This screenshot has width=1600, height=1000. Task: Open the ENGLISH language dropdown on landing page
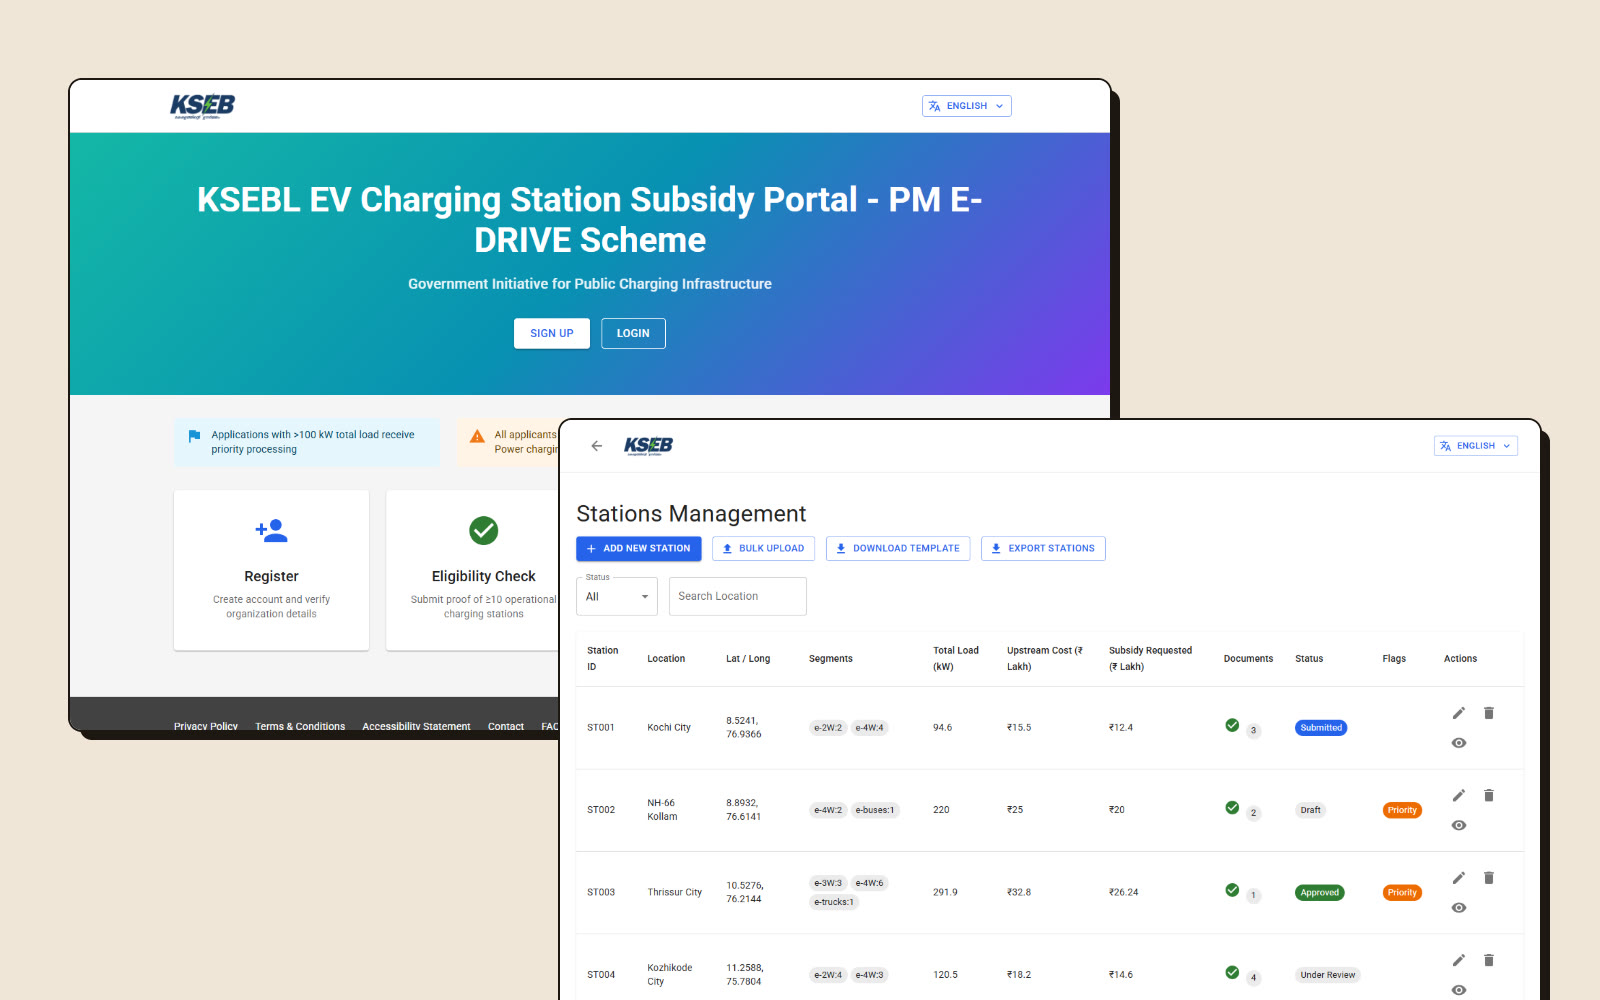tap(967, 106)
